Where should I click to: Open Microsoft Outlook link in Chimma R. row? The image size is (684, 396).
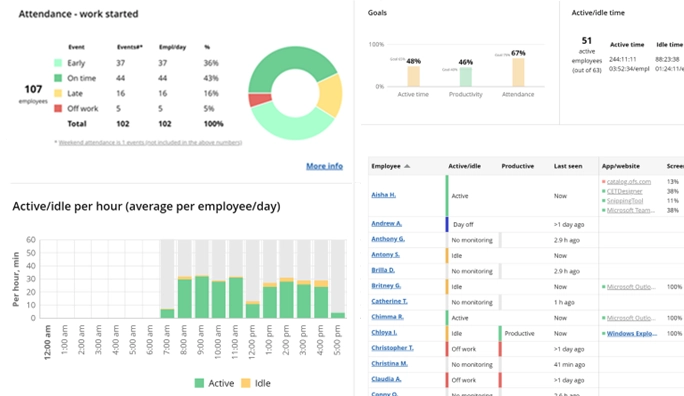click(631, 318)
